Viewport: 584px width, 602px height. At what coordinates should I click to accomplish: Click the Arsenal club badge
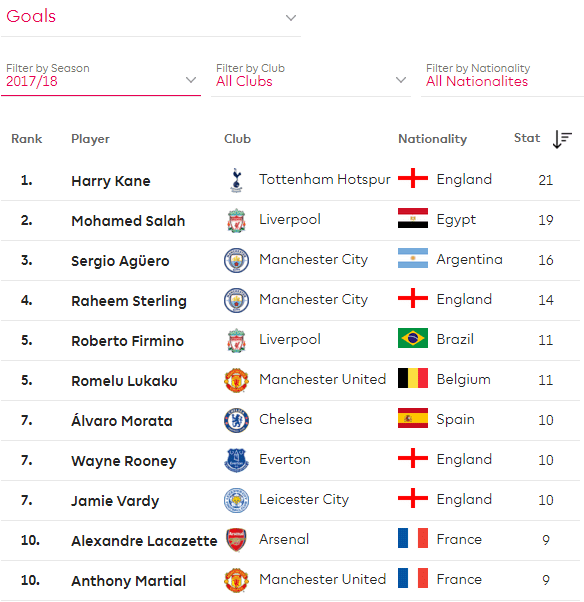236,540
